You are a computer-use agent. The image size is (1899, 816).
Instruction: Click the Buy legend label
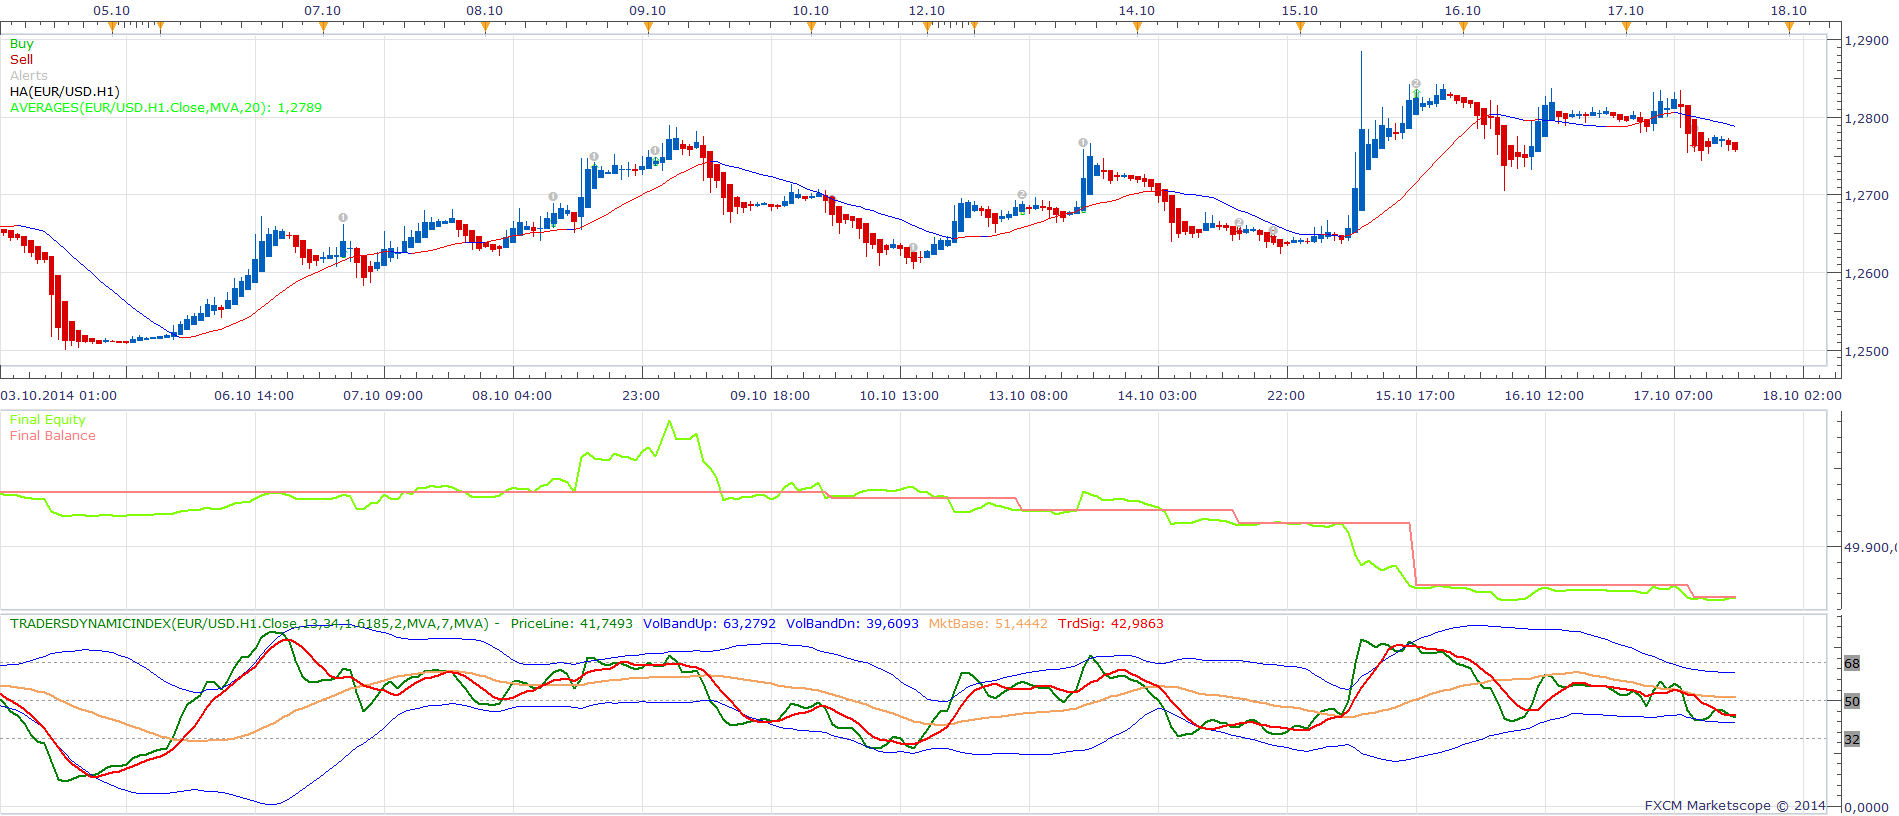pos(21,44)
